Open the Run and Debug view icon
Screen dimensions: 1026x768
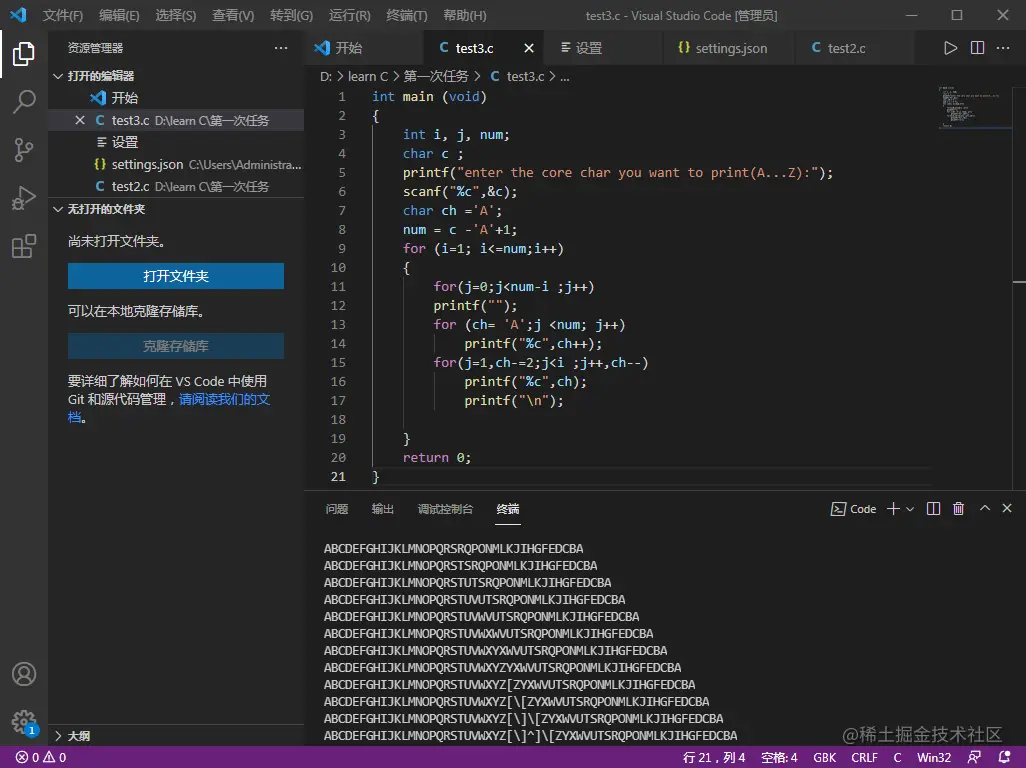click(24, 198)
